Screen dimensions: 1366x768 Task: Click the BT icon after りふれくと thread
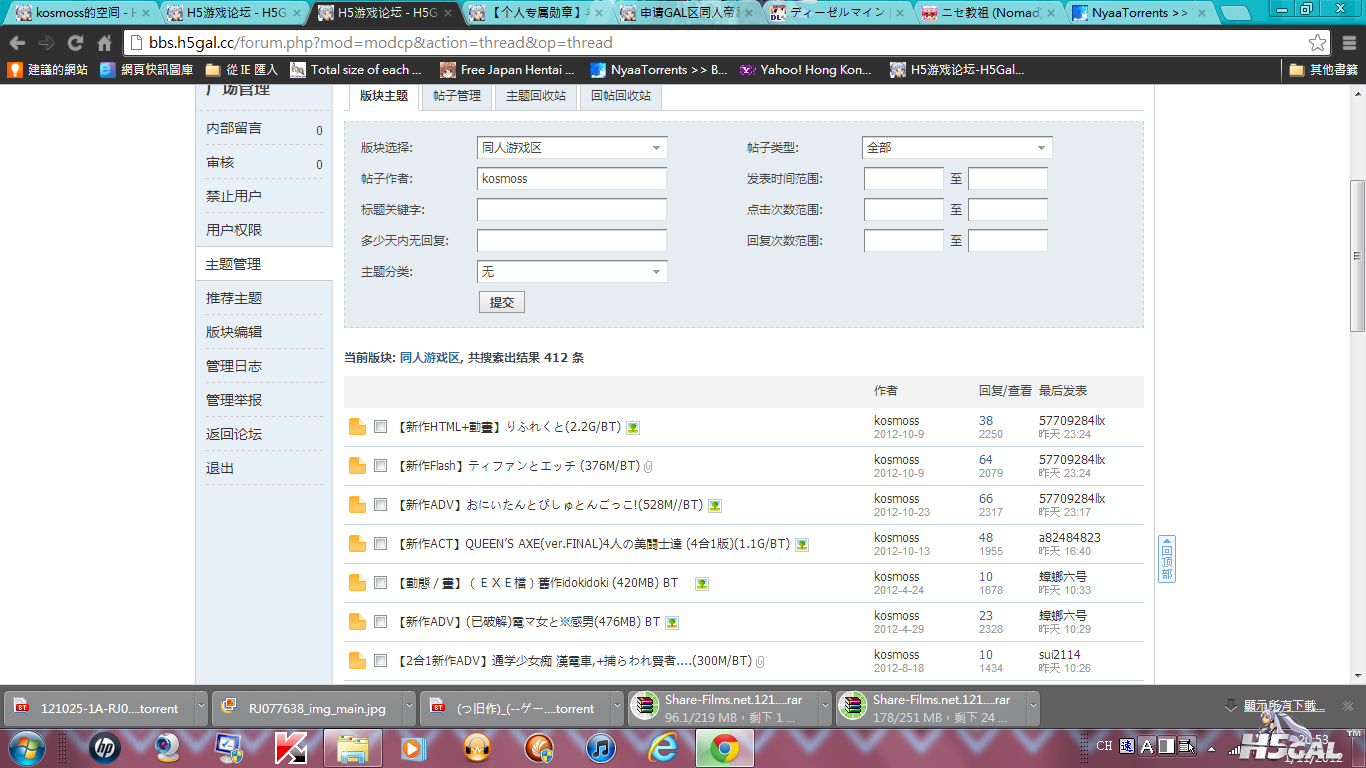tap(633, 427)
